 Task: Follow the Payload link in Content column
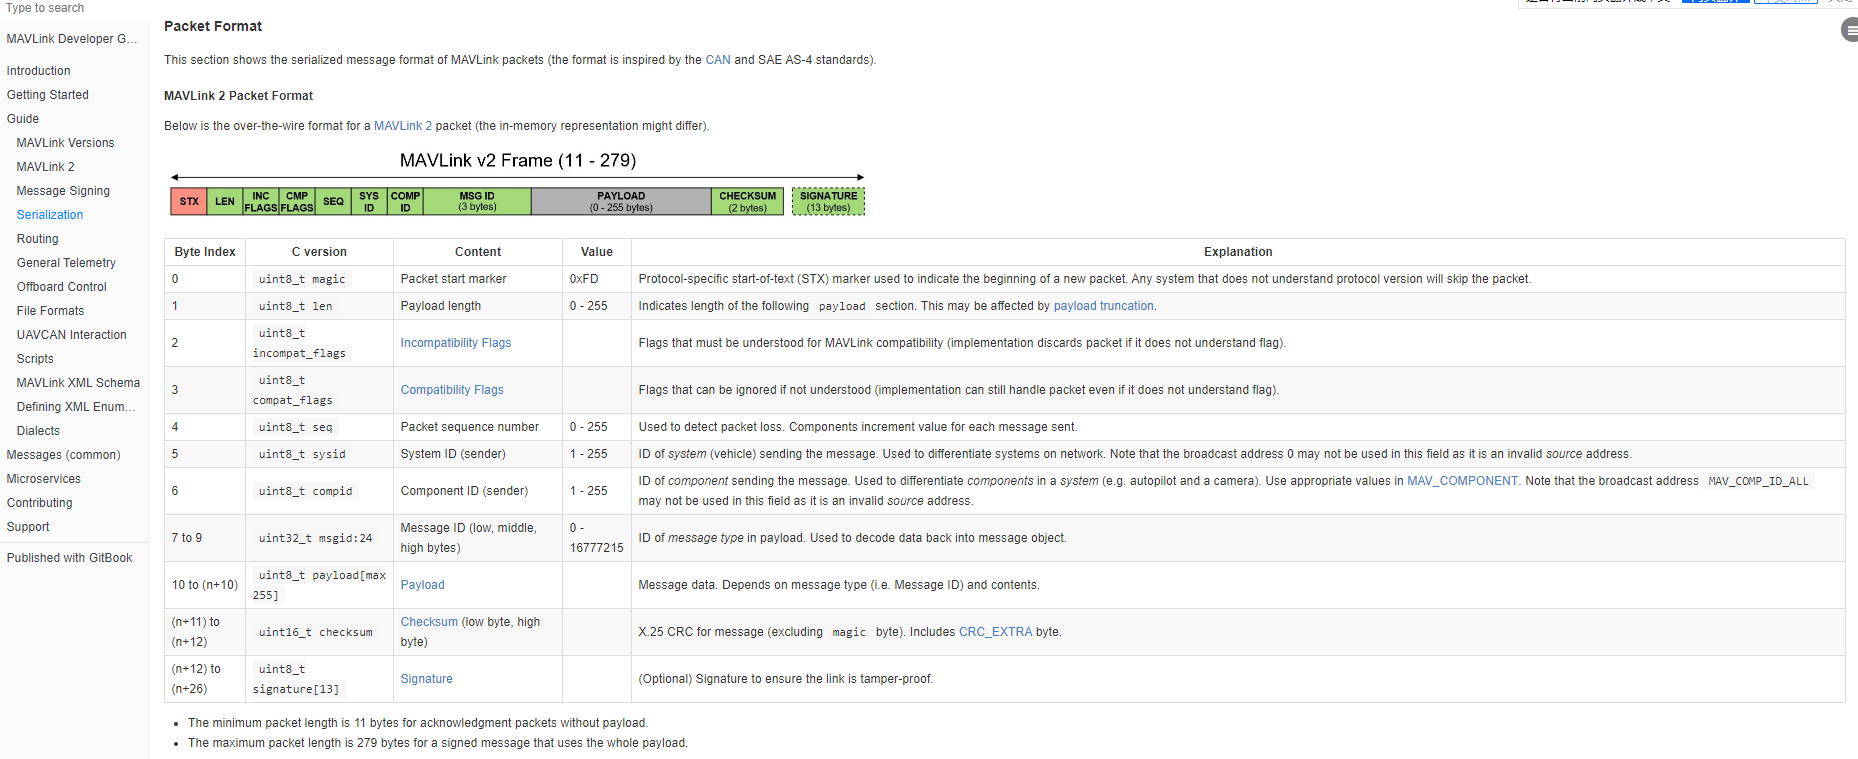[423, 585]
